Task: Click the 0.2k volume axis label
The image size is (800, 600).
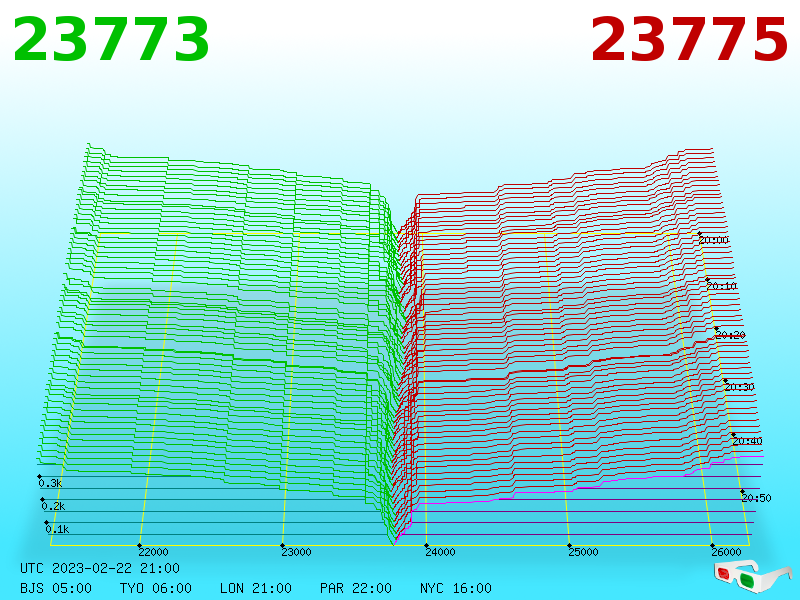Action: coord(53,506)
